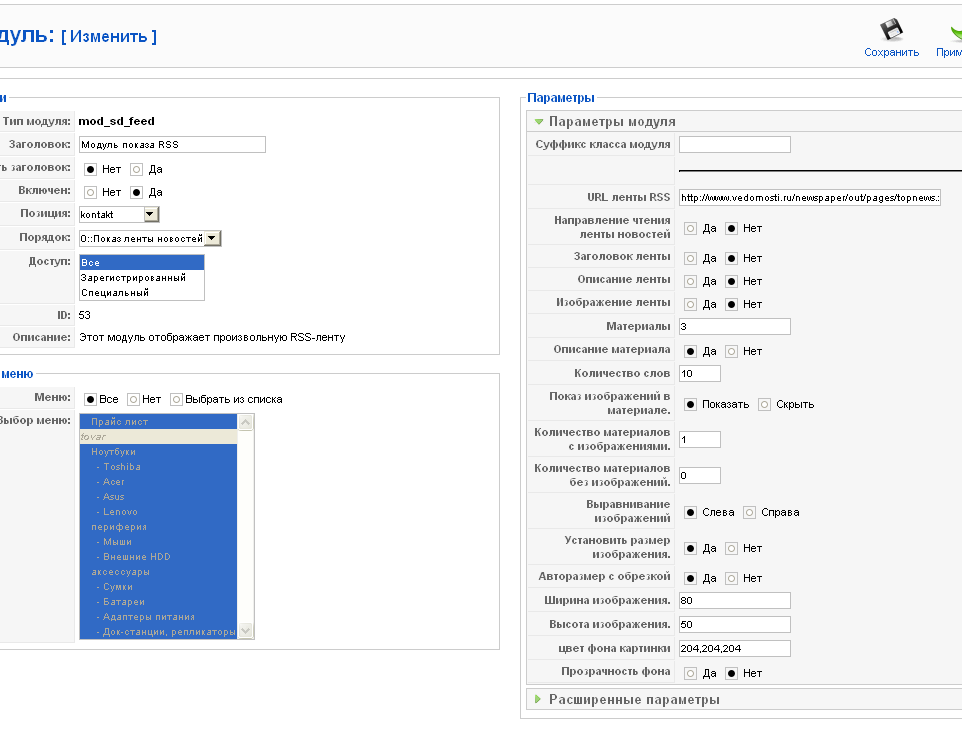Viewport: 962px width, 734px height.
Task: Set Авторазмер с обрезкой to Нет
Action: [731, 578]
